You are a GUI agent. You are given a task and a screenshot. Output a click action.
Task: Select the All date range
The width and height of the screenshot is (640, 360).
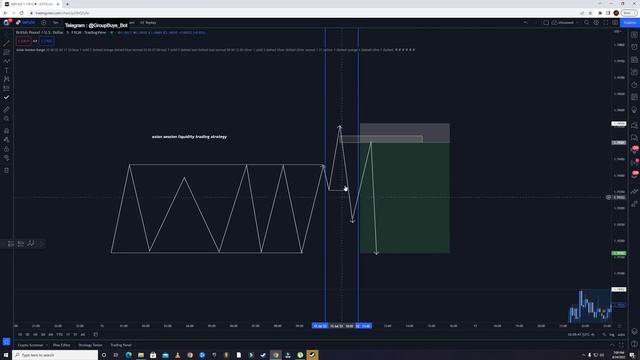tap(83, 334)
